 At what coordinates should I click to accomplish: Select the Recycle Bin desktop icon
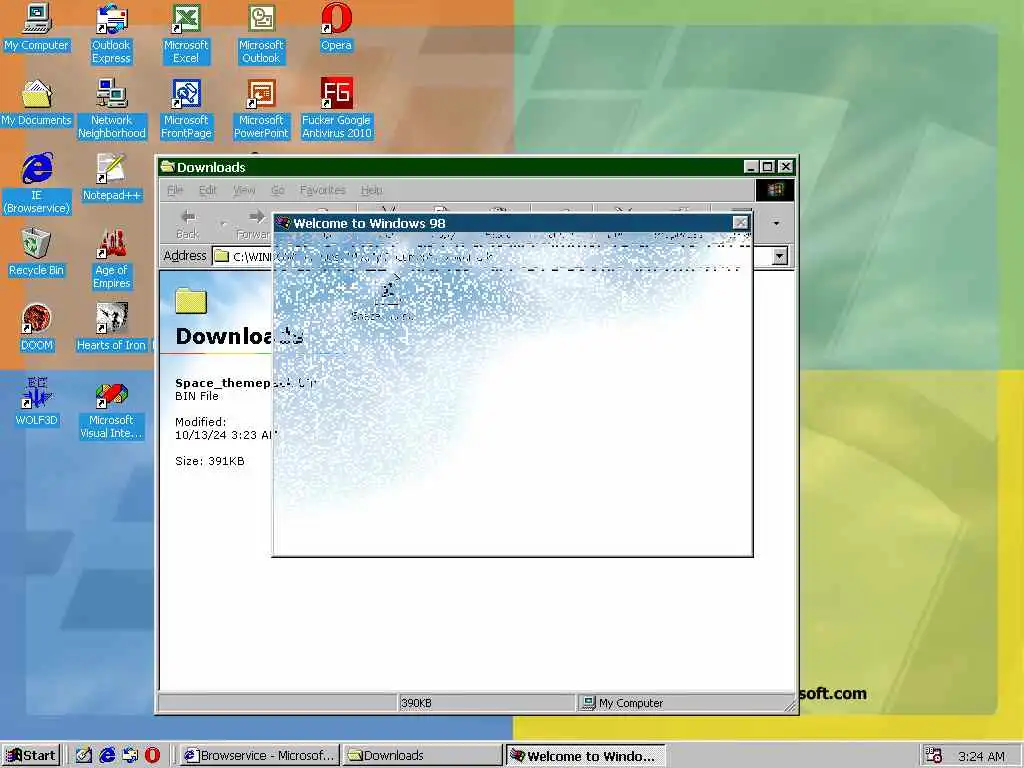[x=37, y=253]
